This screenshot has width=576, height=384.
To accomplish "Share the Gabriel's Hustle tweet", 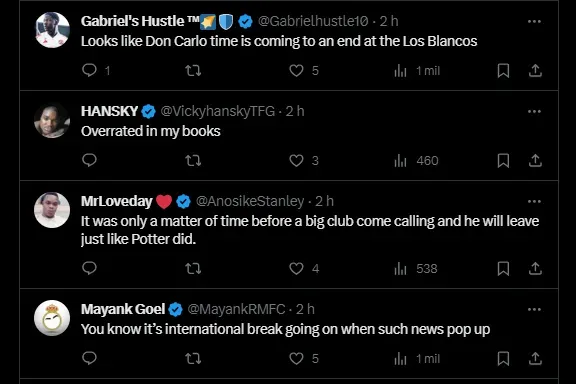I will [535, 70].
